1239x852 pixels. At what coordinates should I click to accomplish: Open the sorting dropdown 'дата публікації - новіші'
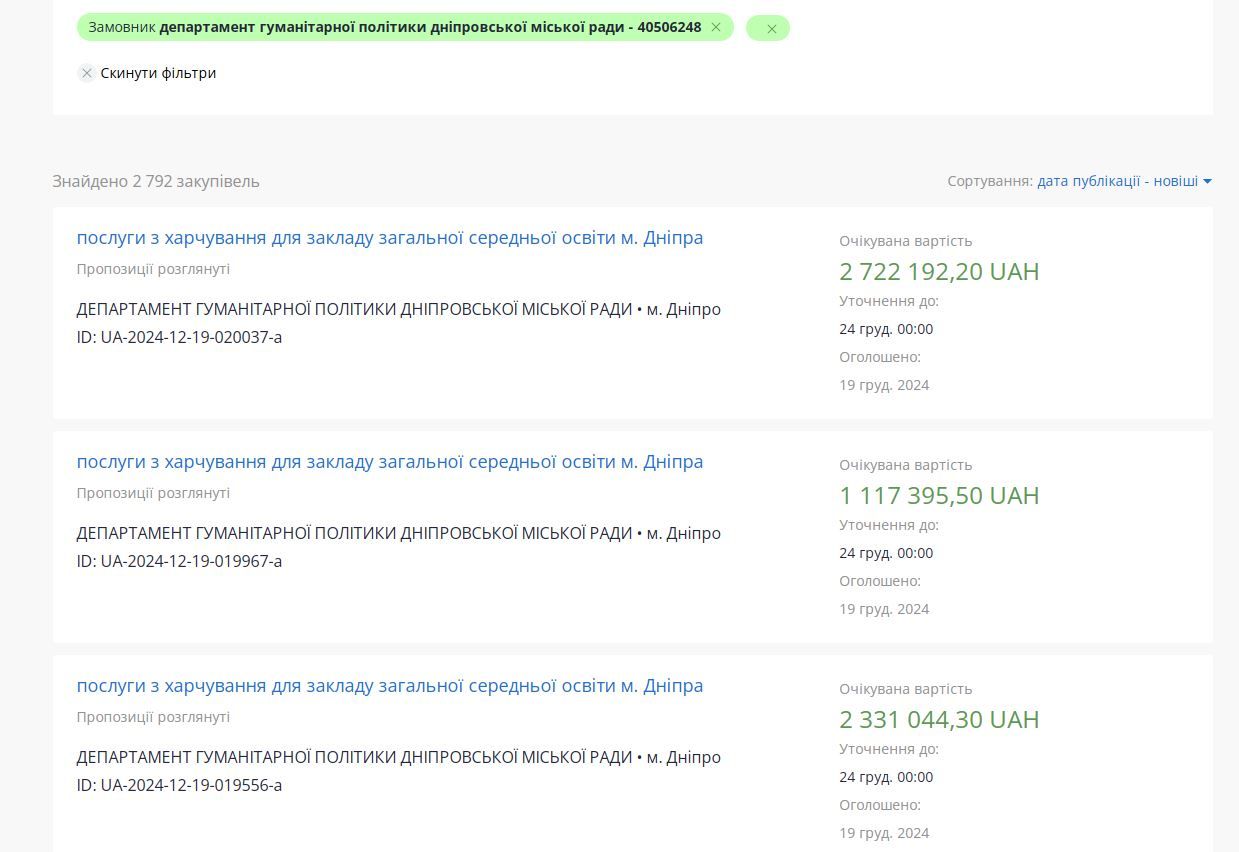[x=1117, y=181]
